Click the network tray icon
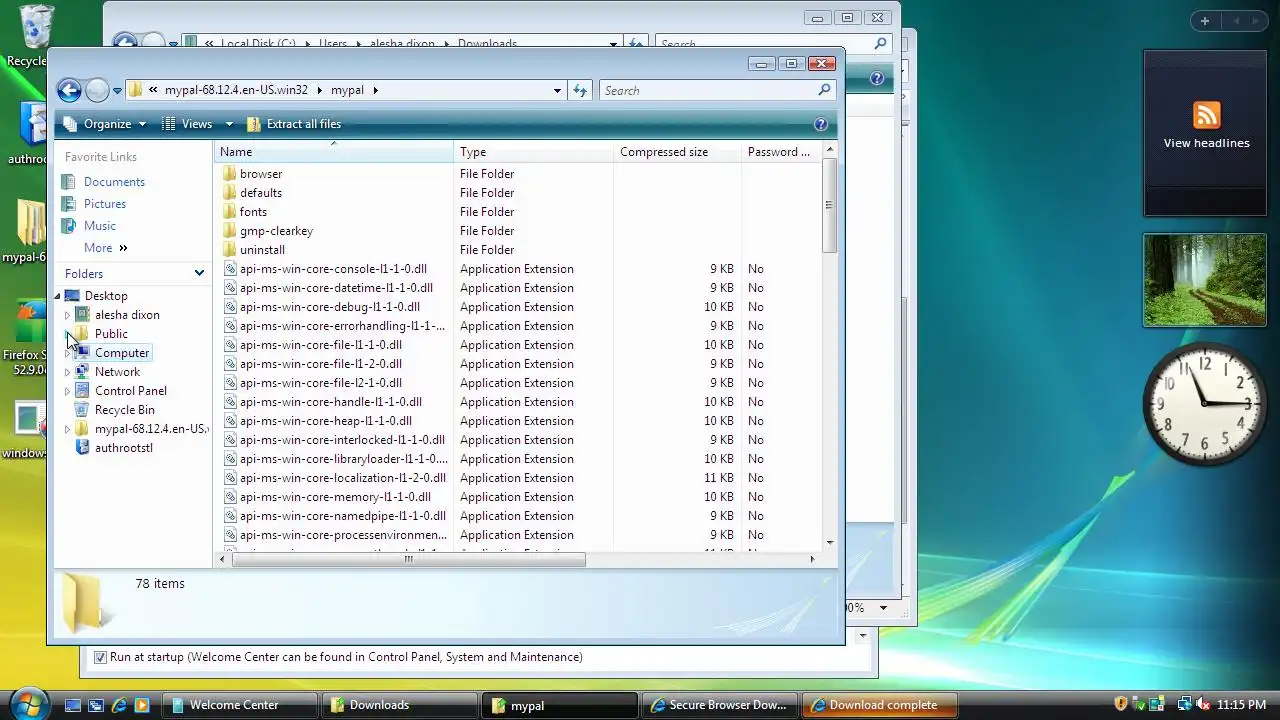Image resolution: width=1280 pixels, height=720 pixels. click(x=1184, y=705)
